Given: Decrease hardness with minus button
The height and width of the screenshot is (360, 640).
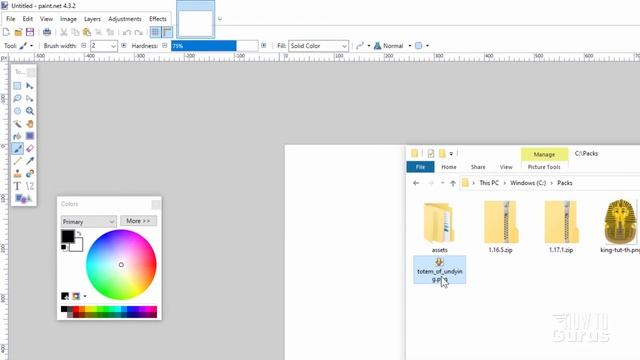Looking at the screenshot, I should pos(165,46).
